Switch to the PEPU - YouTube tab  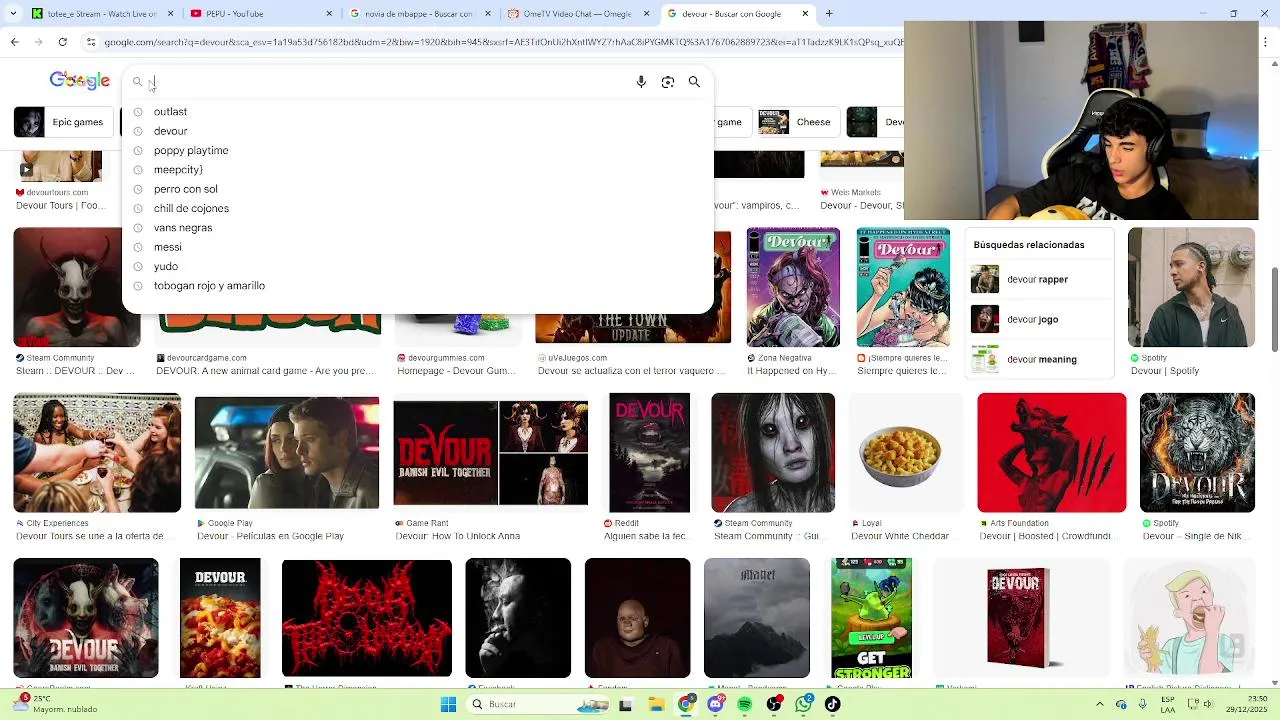point(262,14)
